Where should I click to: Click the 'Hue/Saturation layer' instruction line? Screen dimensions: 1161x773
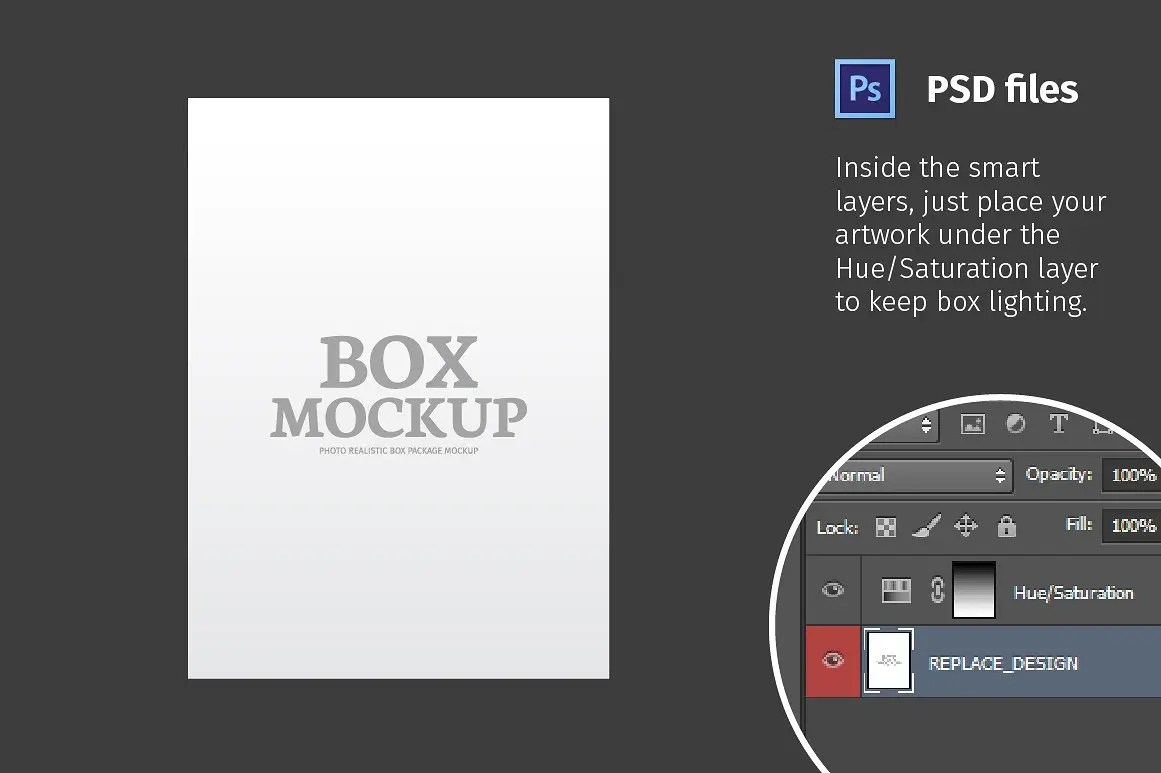(x=966, y=269)
